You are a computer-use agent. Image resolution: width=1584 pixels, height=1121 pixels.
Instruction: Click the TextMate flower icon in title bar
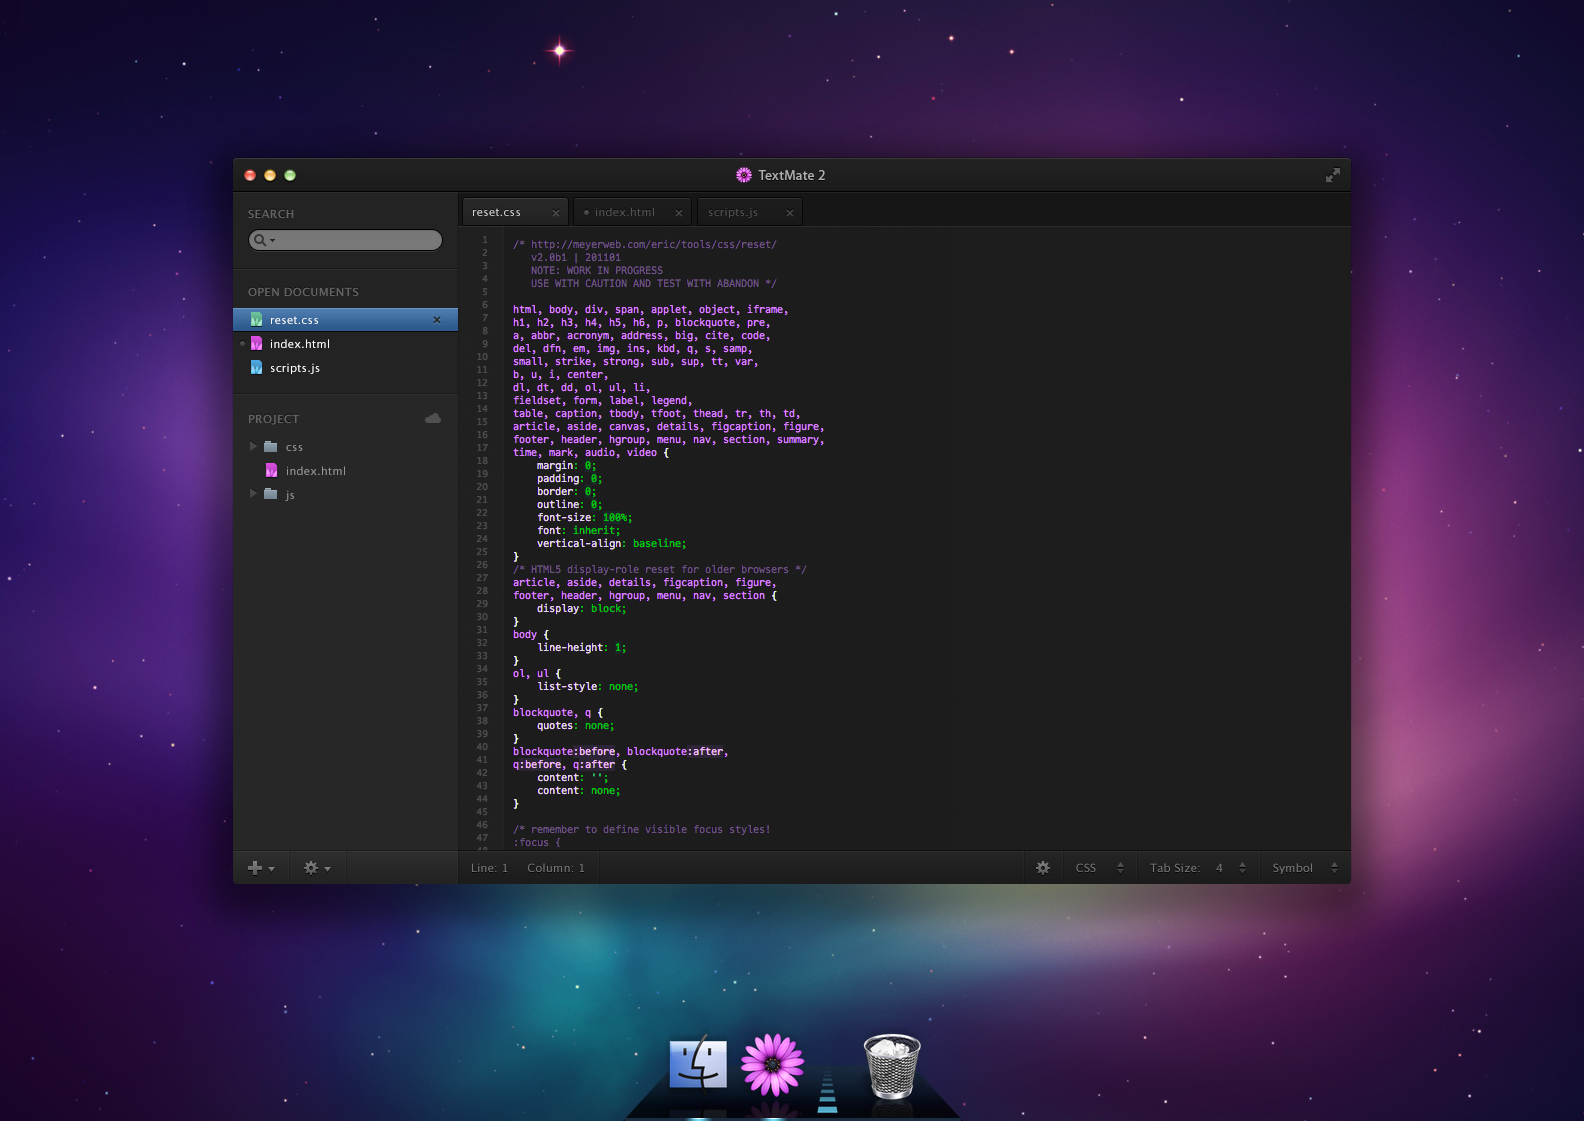point(744,175)
